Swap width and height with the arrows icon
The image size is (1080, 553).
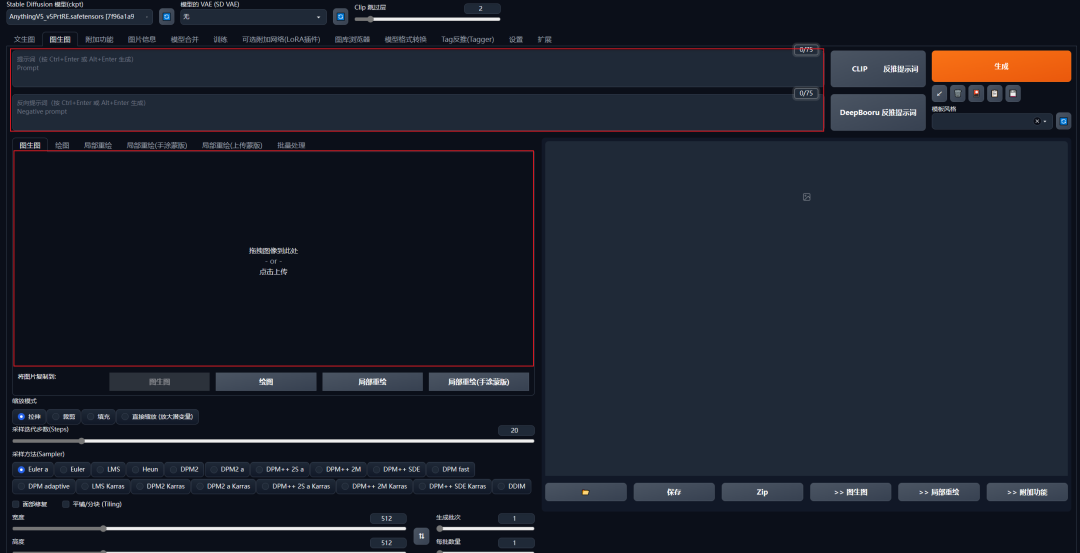(x=421, y=536)
